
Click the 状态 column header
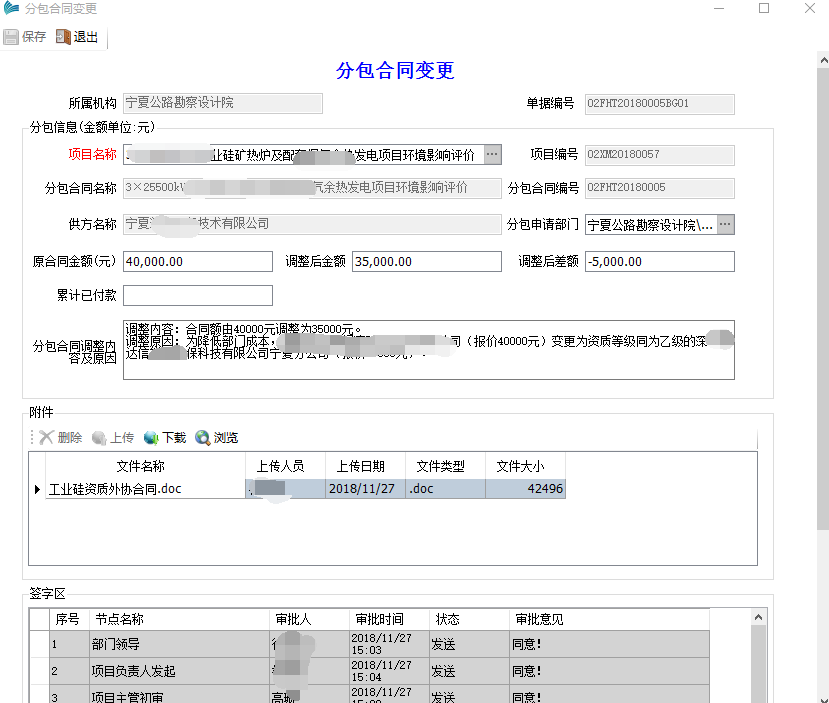click(x=469, y=619)
